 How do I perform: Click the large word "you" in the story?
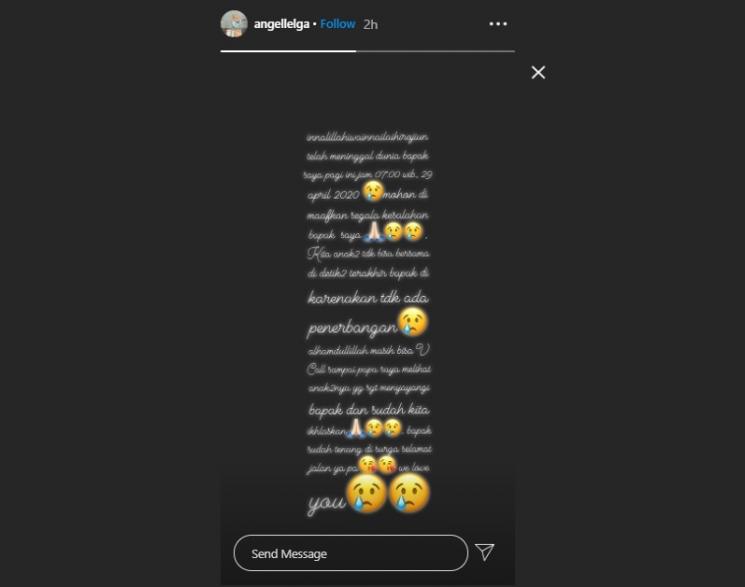[x=326, y=503]
